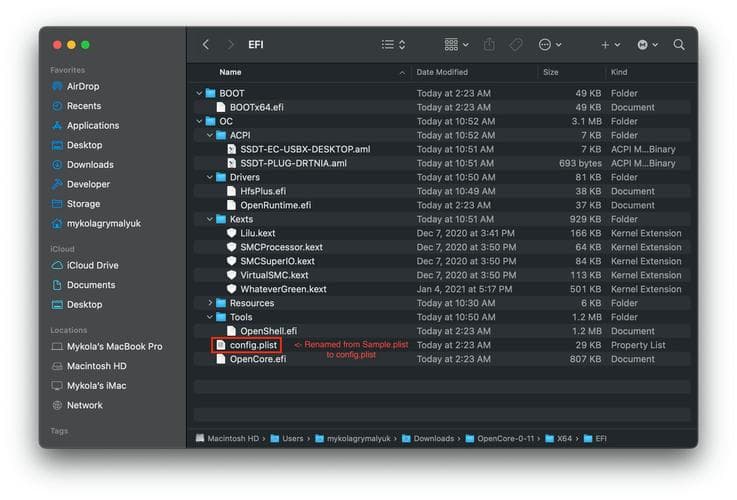The height and width of the screenshot is (500, 737).
Task: Open the group-by grid dropdown
Action: click(x=456, y=45)
